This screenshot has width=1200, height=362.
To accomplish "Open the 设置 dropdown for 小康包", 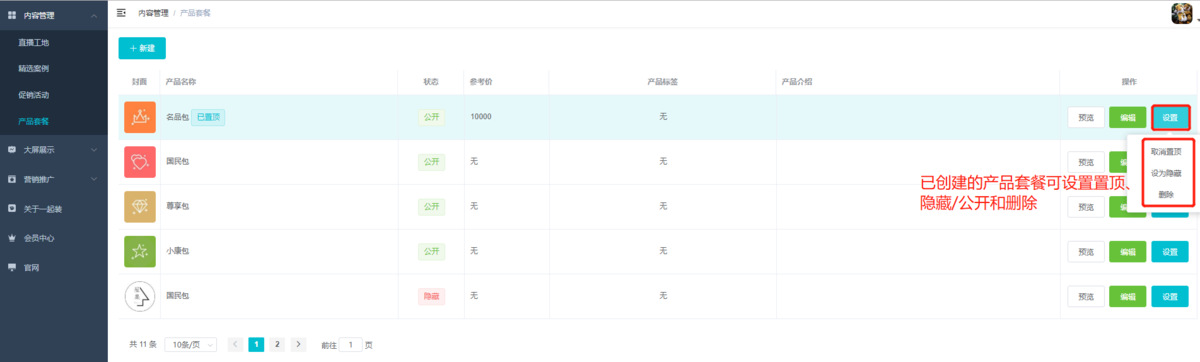I will click(x=1170, y=252).
